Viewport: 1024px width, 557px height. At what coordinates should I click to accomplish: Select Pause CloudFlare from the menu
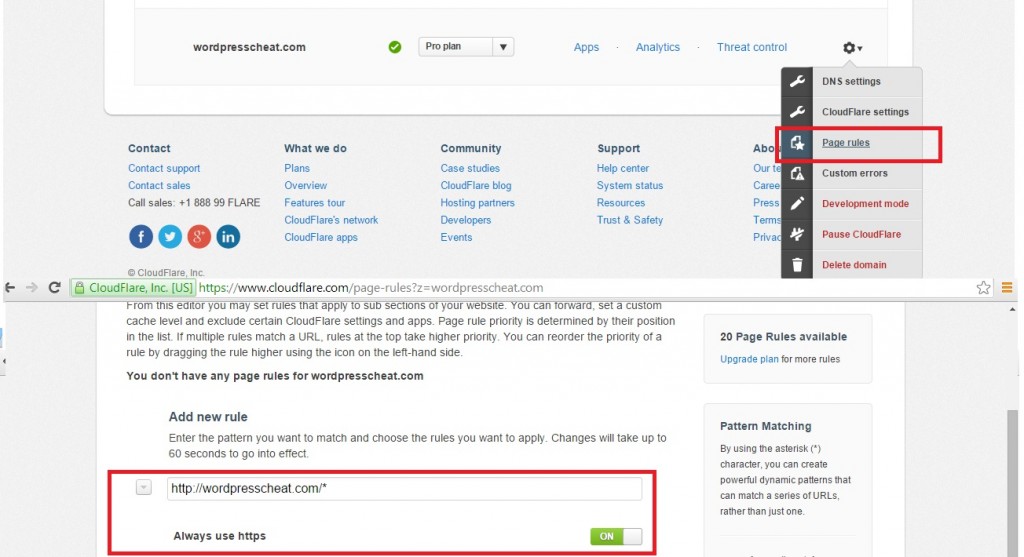click(861, 234)
